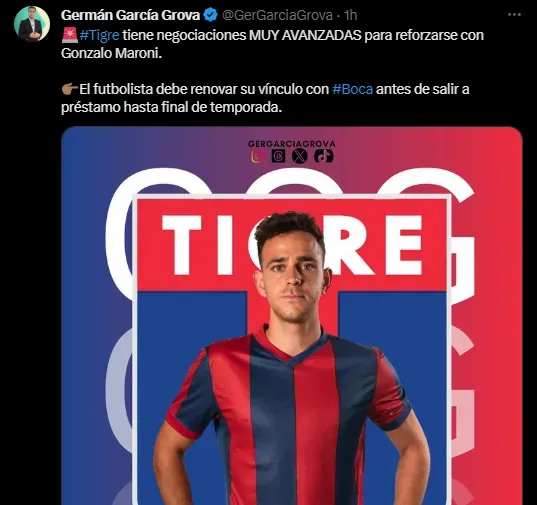Open the #Tigre hashtag link
The height and width of the screenshot is (505, 537).
[99, 35]
